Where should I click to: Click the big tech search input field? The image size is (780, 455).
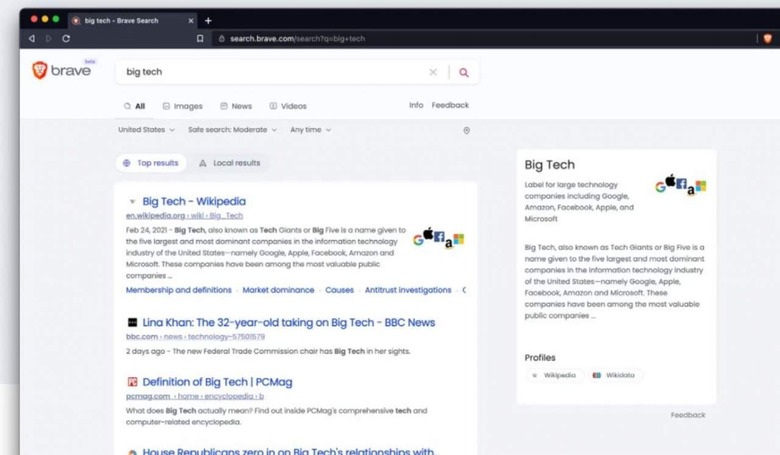[270, 72]
